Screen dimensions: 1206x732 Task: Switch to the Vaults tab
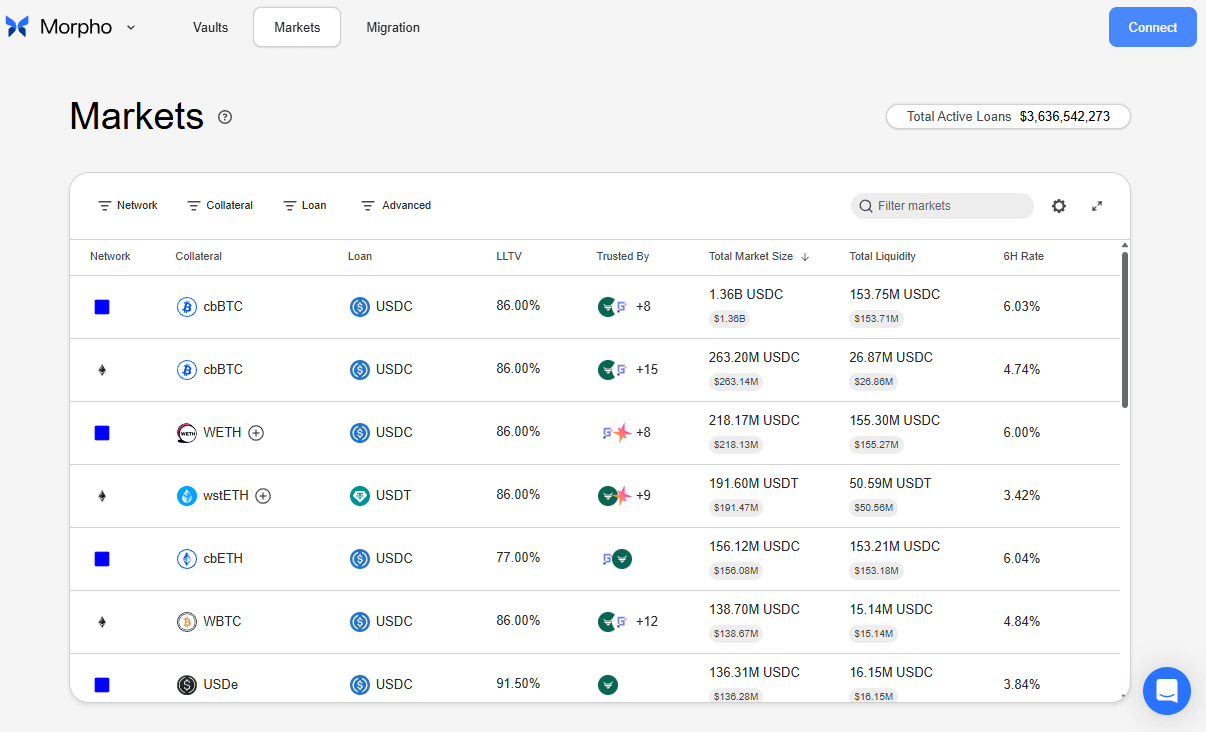(x=211, y=28)
